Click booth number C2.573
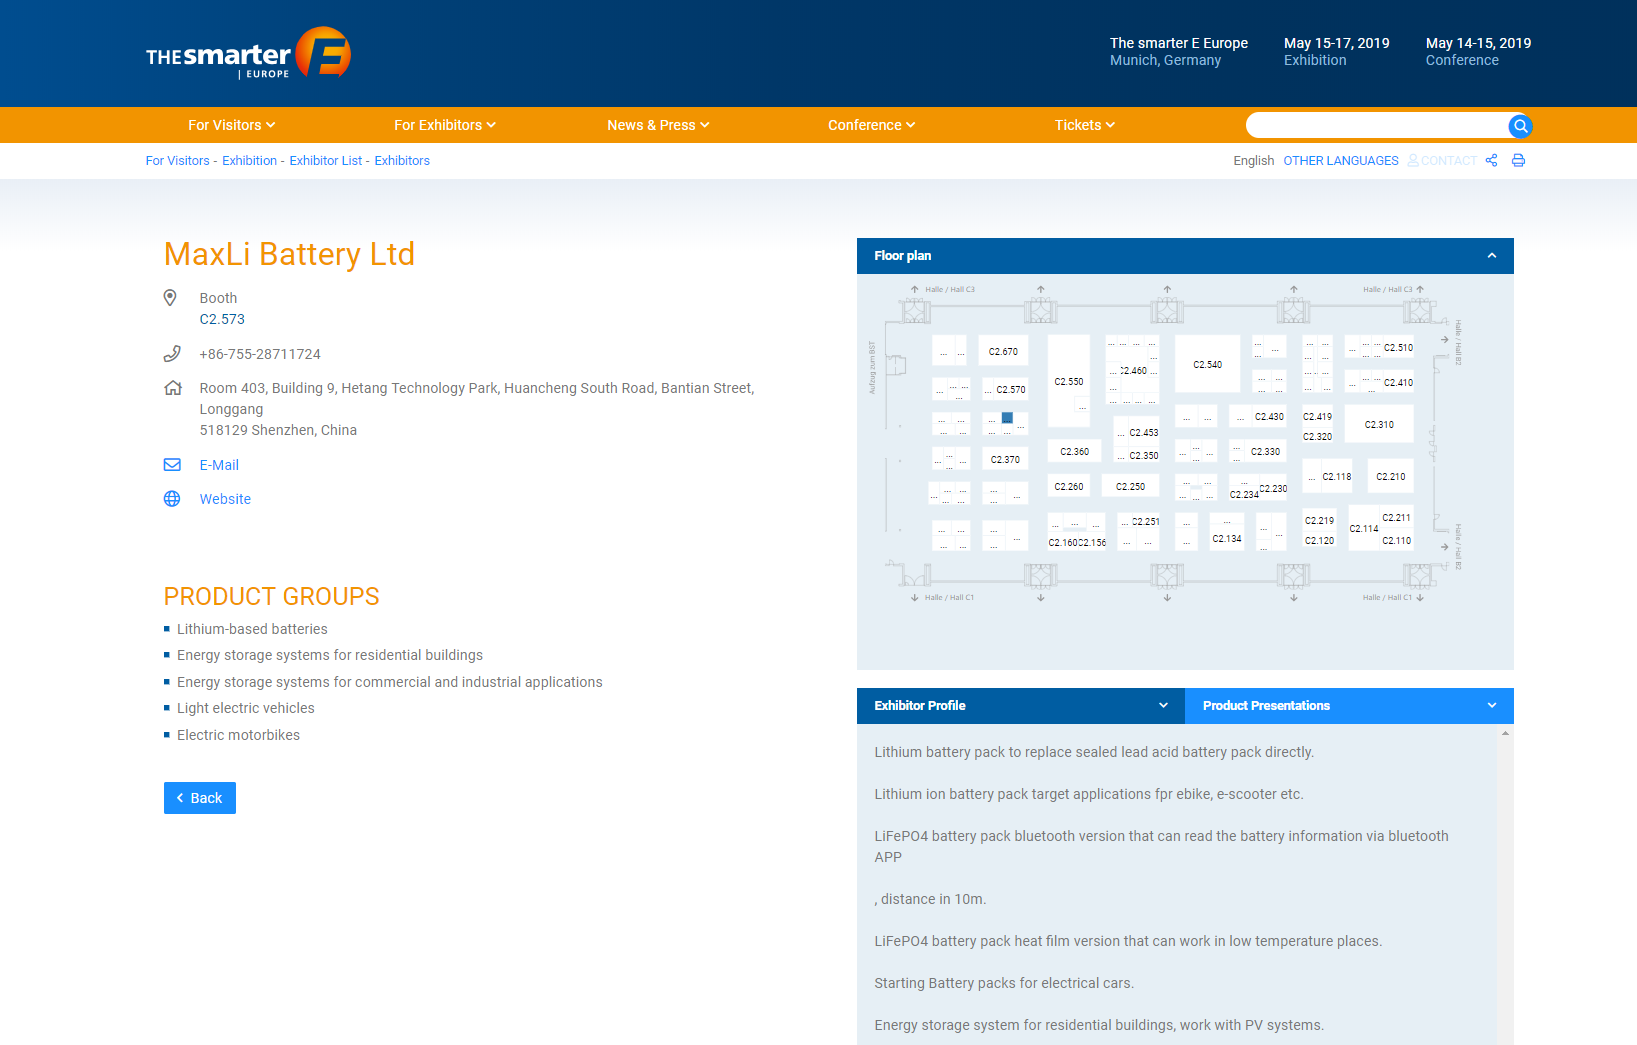Screen dimensions: 1637x1045 click(222, 319)
